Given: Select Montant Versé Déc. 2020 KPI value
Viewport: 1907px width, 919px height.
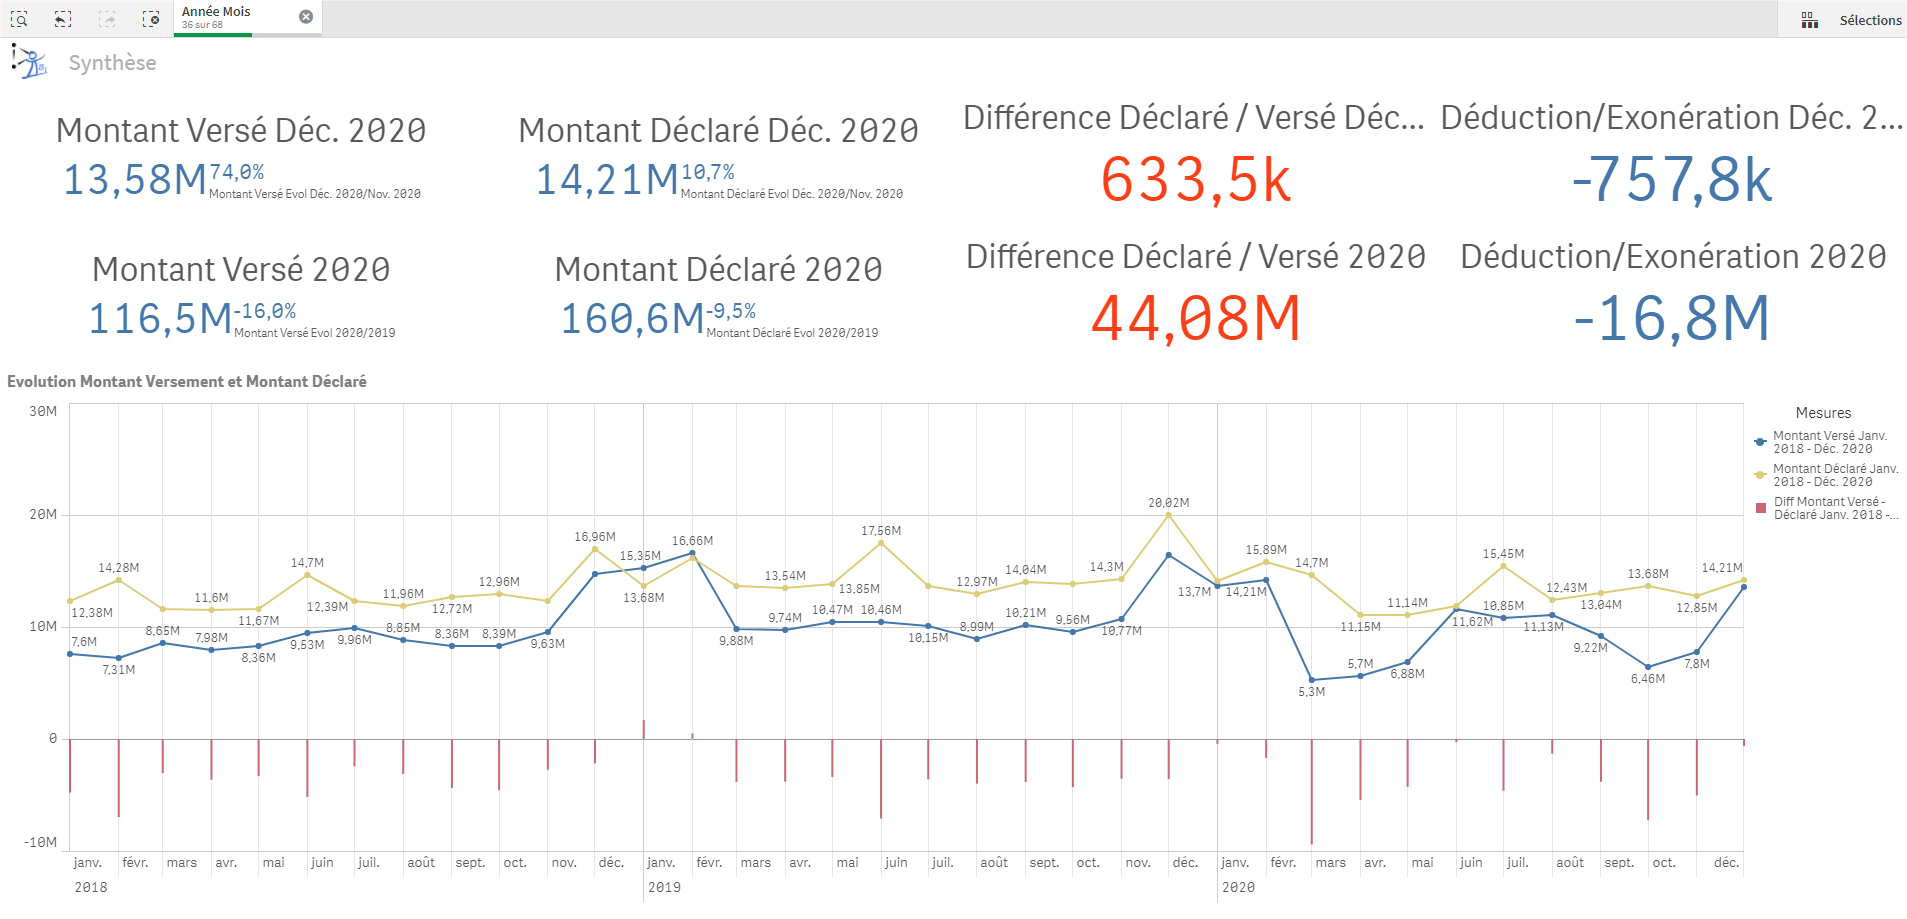Looking at the screenshot, I should coord(135,181).
